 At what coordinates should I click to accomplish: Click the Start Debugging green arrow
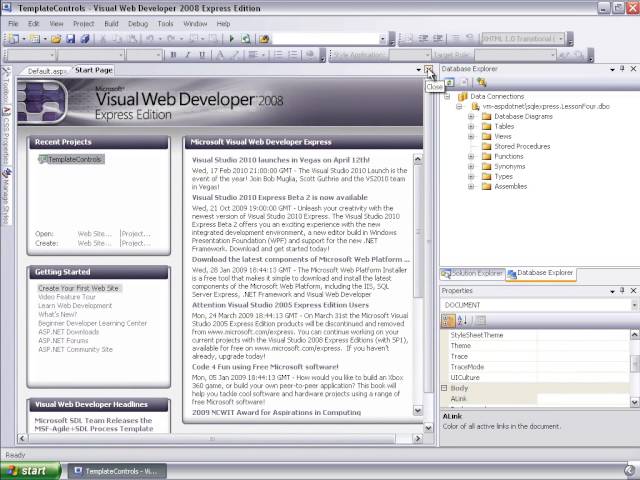tap(231, 39)
